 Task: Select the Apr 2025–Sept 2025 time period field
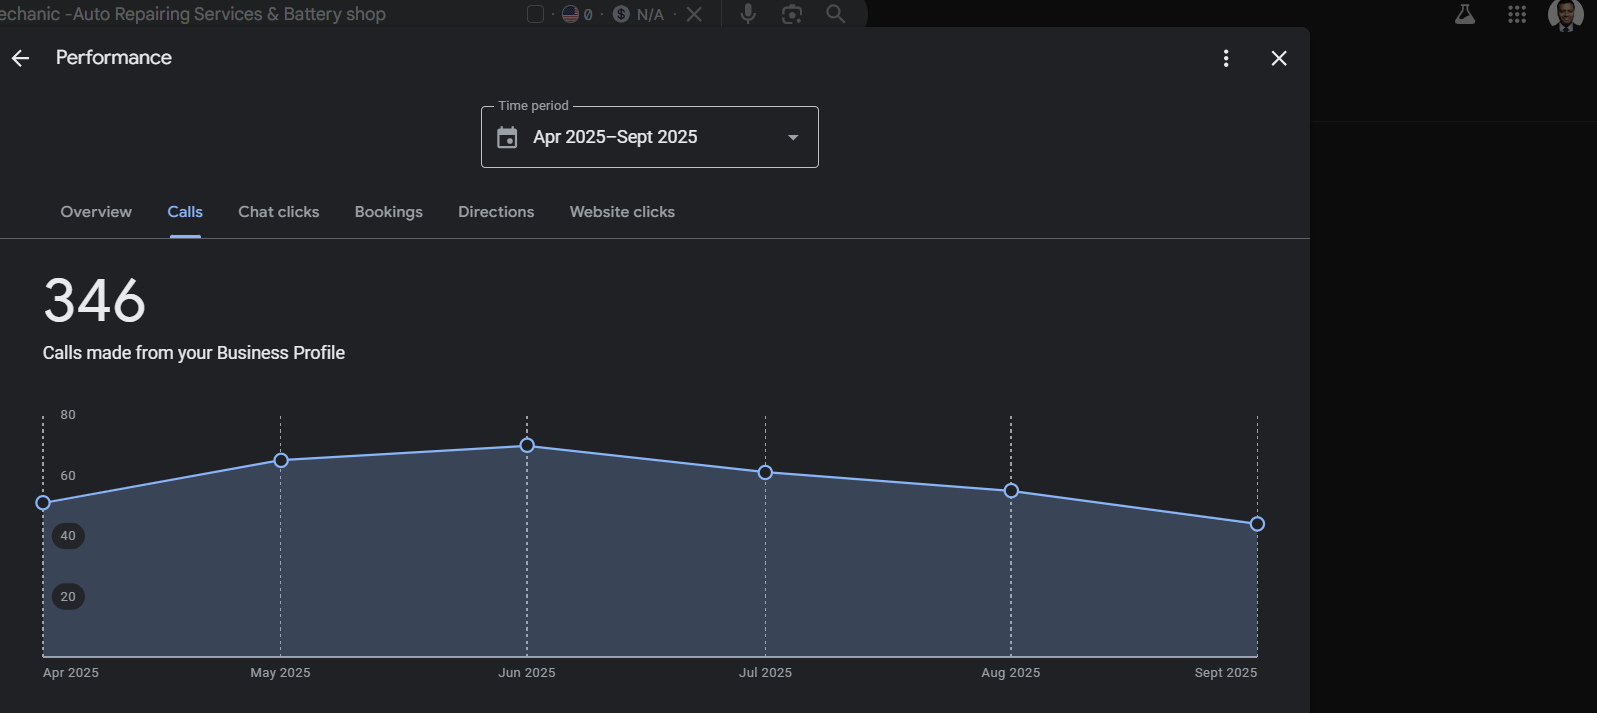(x=650, y=137)
